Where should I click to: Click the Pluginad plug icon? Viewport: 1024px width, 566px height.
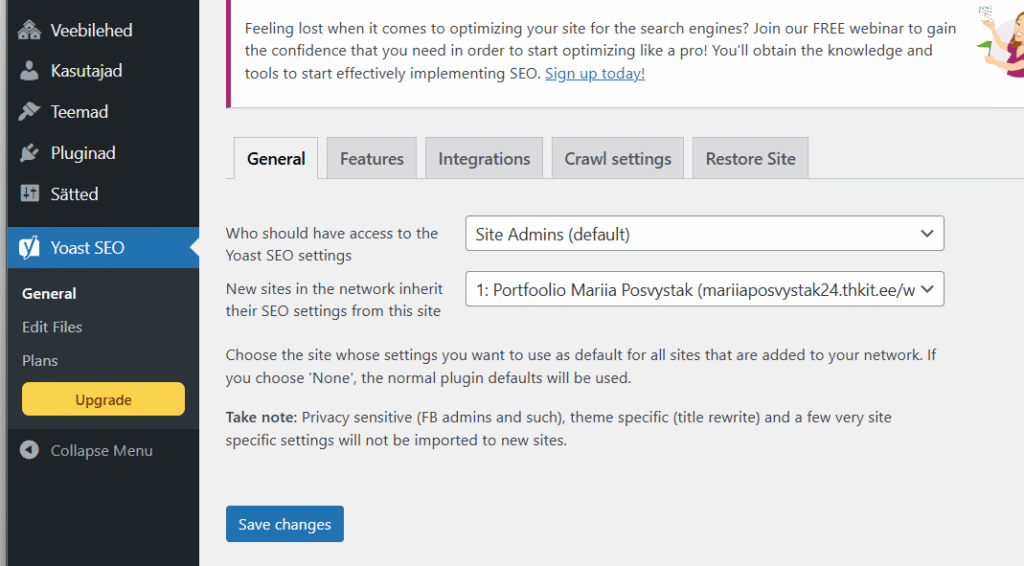pyautogui.click(x=29, y=153)
